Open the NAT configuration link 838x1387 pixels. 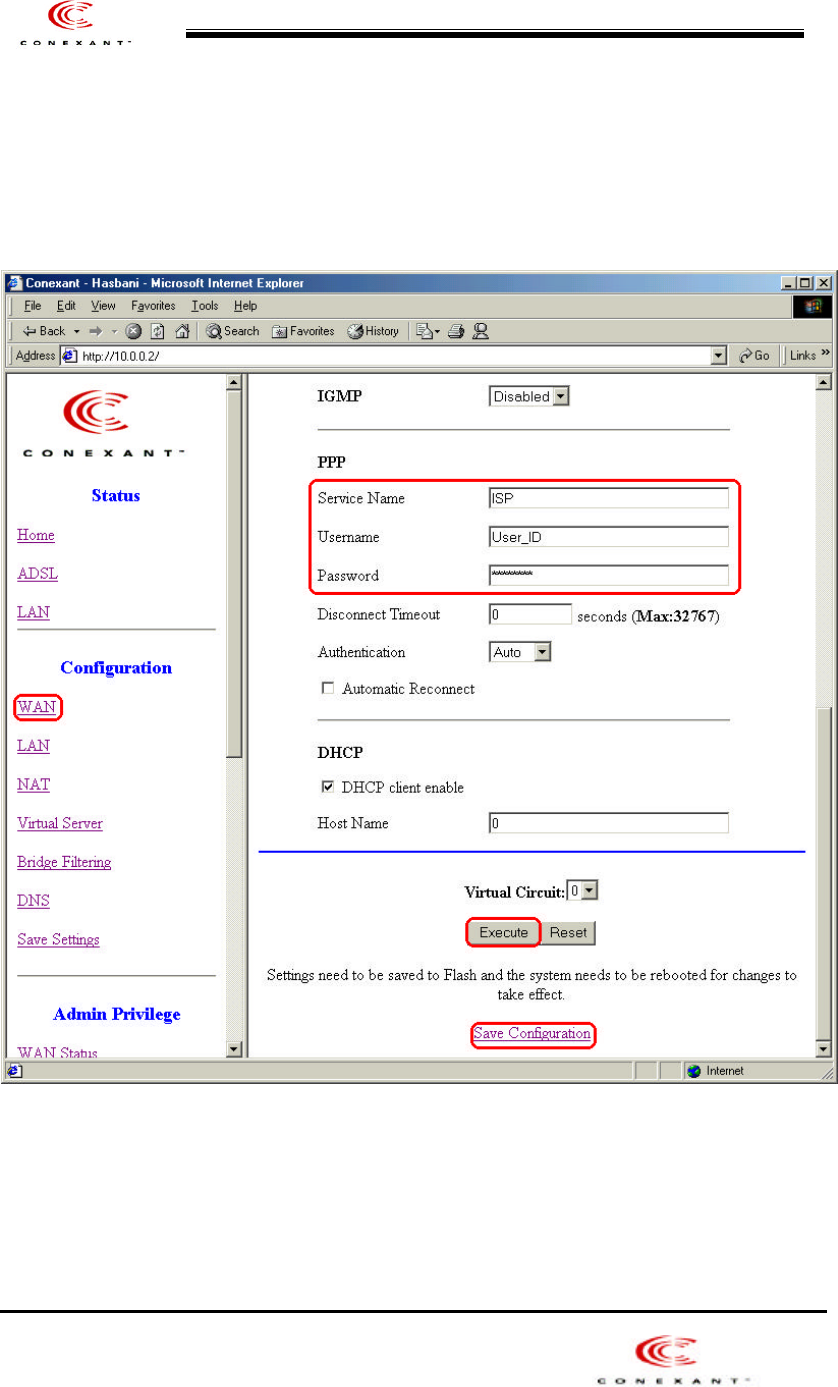point(33,785)
